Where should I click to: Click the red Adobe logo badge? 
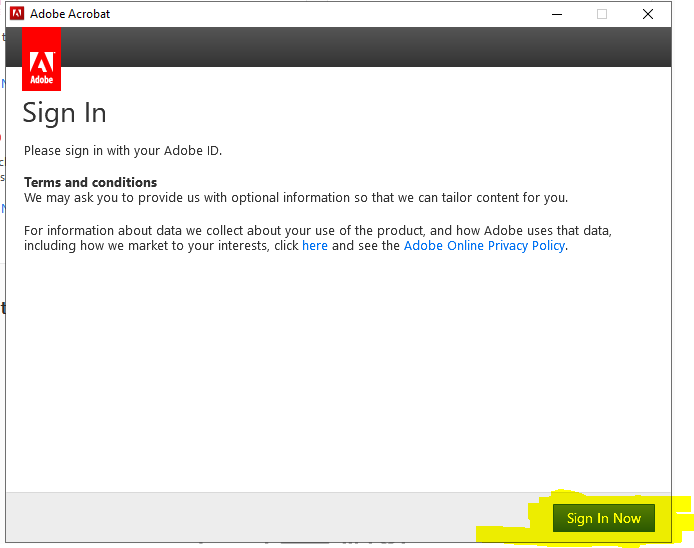(x=42, y=59)
